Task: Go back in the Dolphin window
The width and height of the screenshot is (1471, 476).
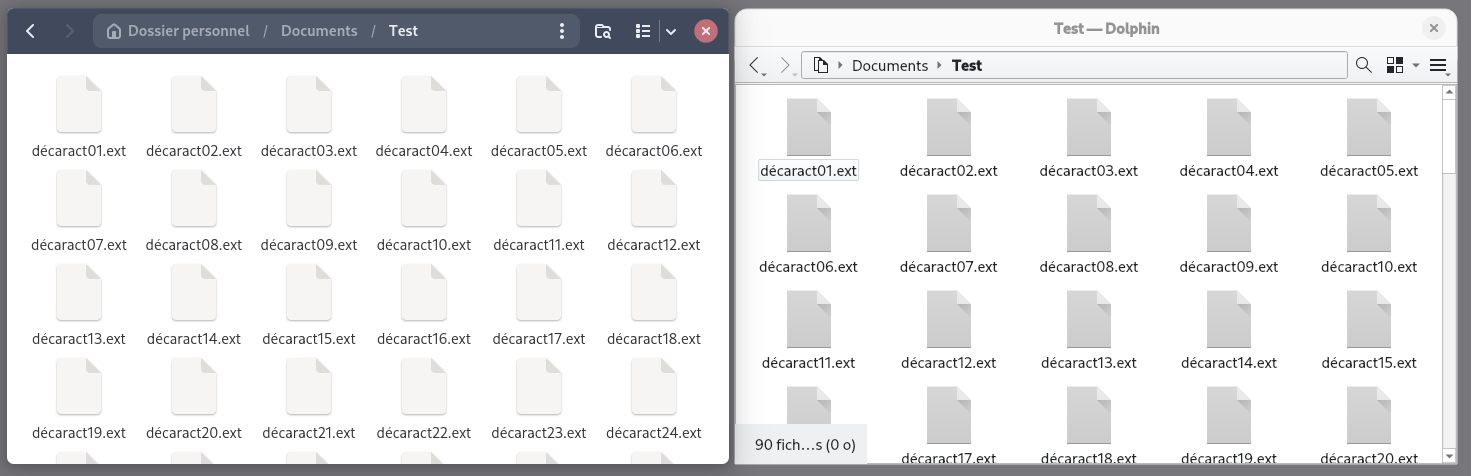Action: pyautogui.click(x=757, y=66)
